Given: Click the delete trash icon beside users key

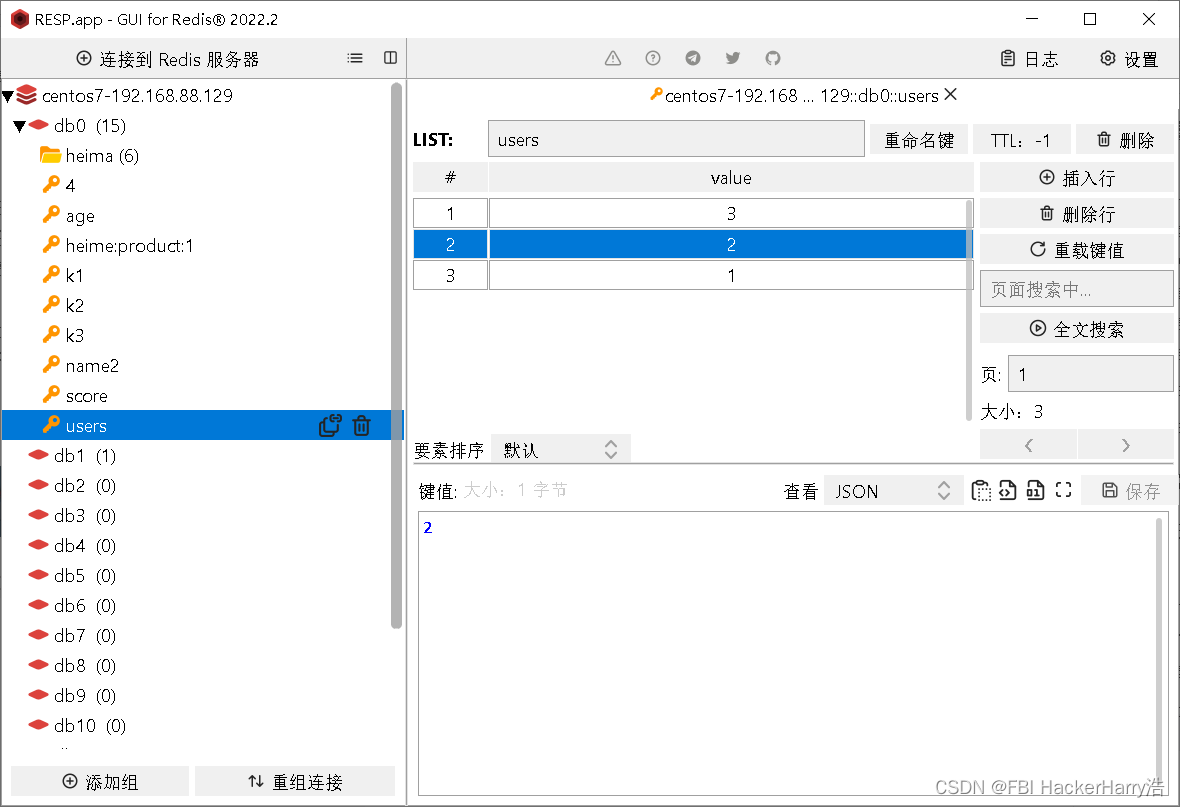Looking at the screenshot, I should point(361,425).
